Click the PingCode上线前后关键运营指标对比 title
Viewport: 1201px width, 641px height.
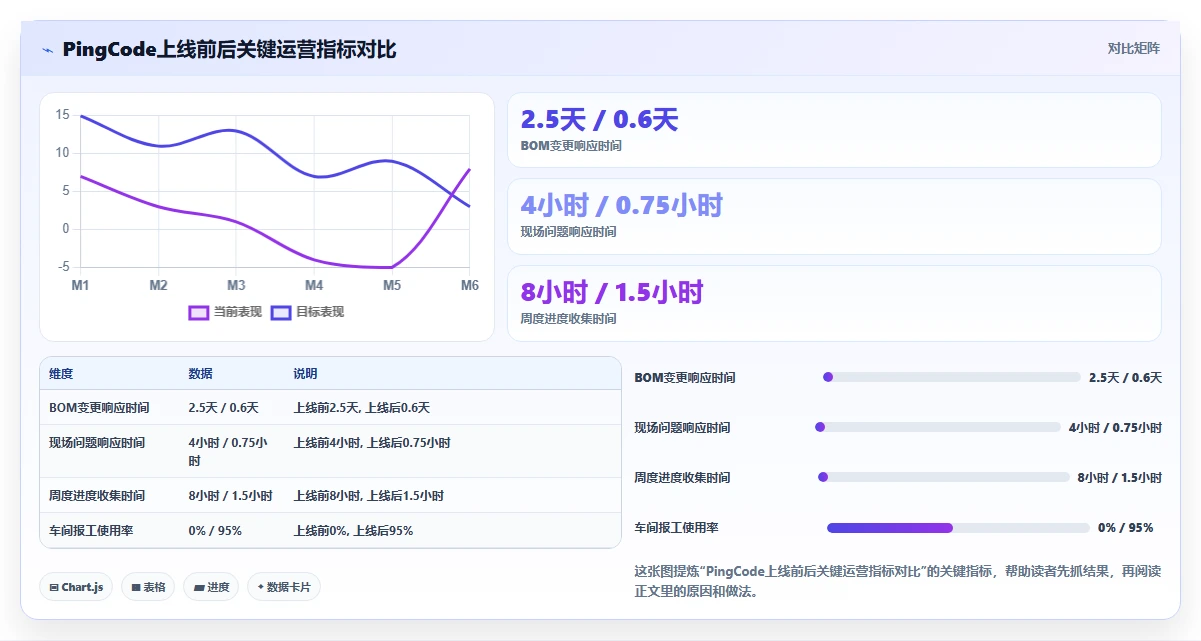pyautogui.click(x=230, y=50)
